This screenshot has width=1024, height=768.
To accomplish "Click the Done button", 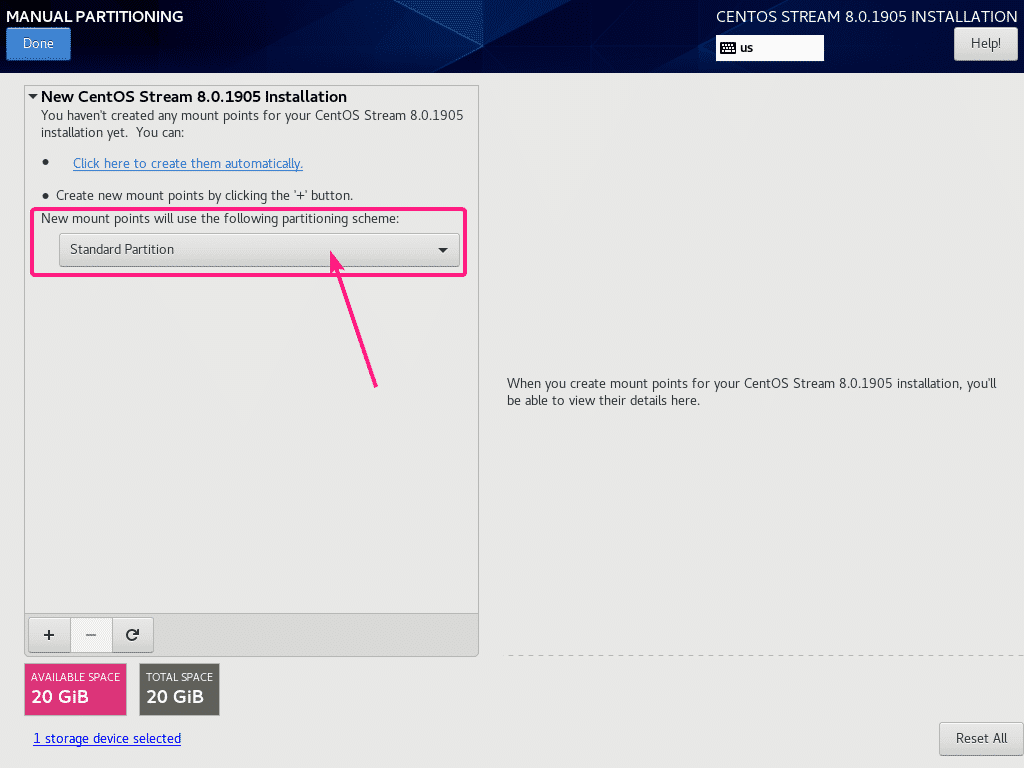I will tap(39, 44).
